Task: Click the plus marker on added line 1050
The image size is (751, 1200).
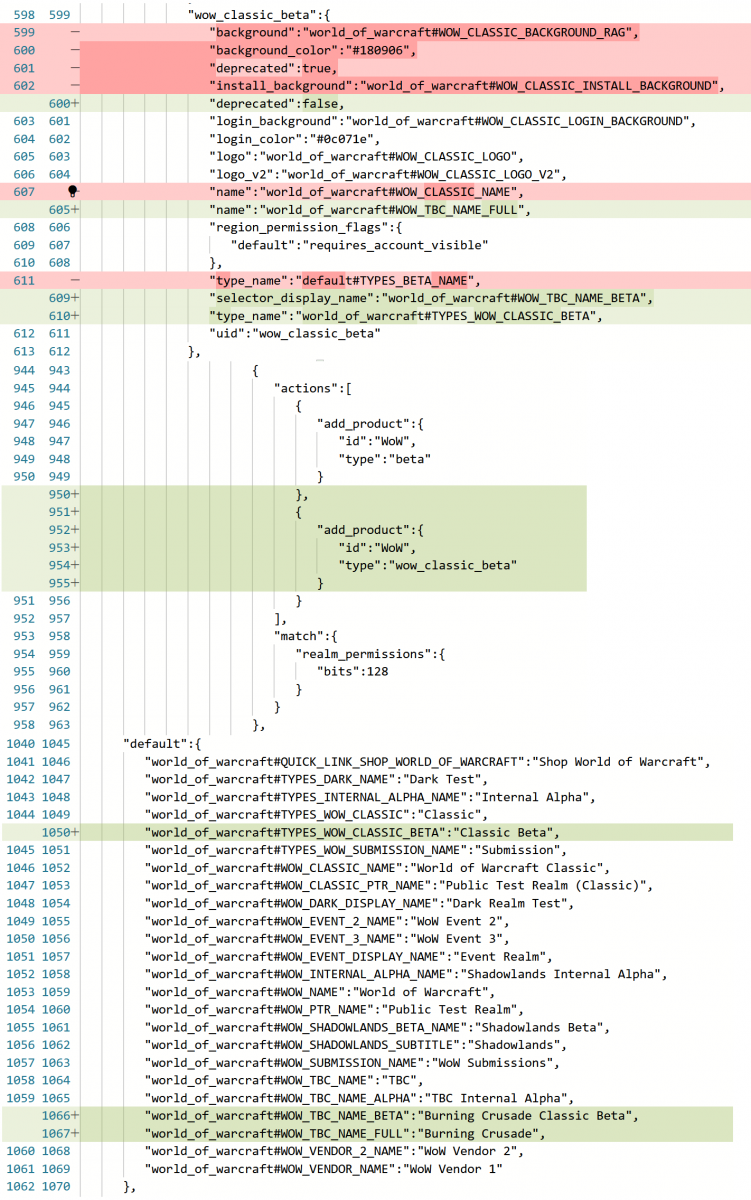Action: coord(76,832)
